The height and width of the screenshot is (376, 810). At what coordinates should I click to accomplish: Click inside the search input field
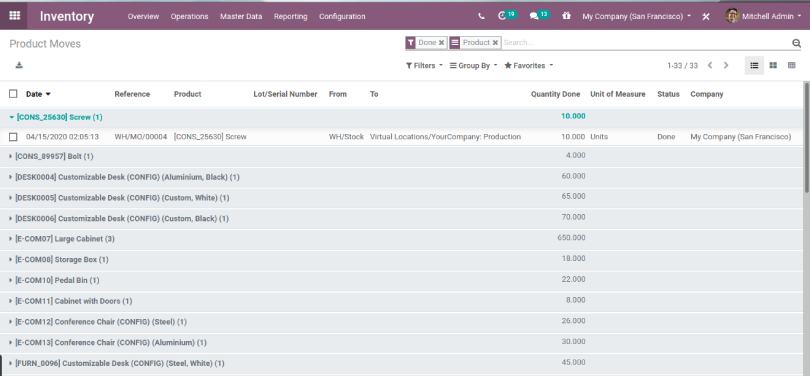[646, 43]
